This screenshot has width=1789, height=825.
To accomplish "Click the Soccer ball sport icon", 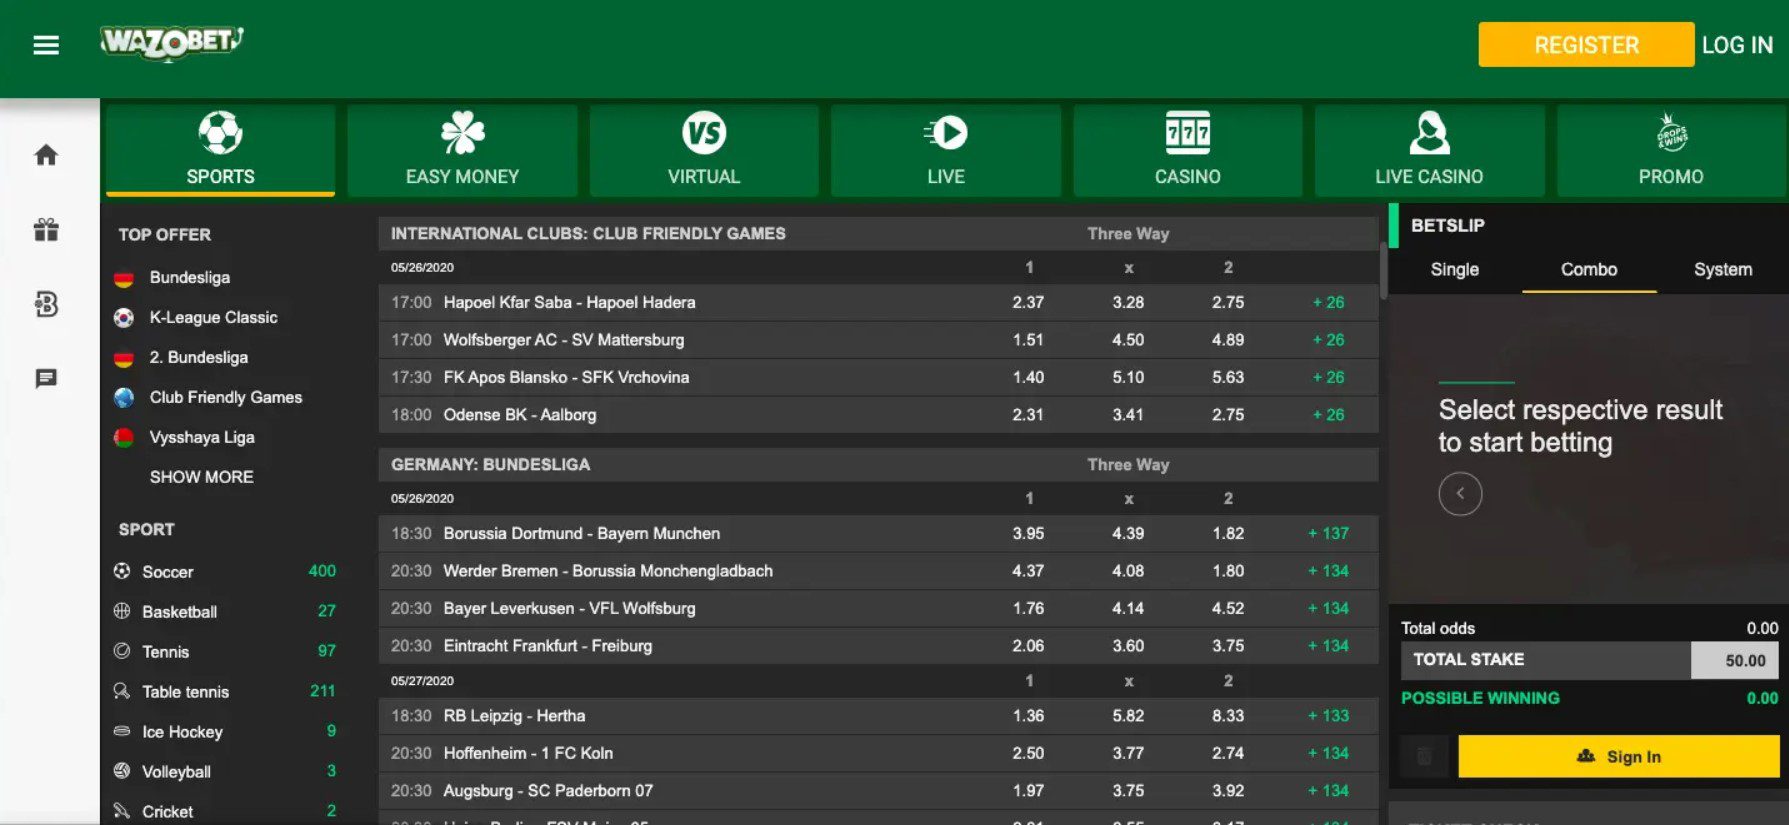I will point(122,571).
